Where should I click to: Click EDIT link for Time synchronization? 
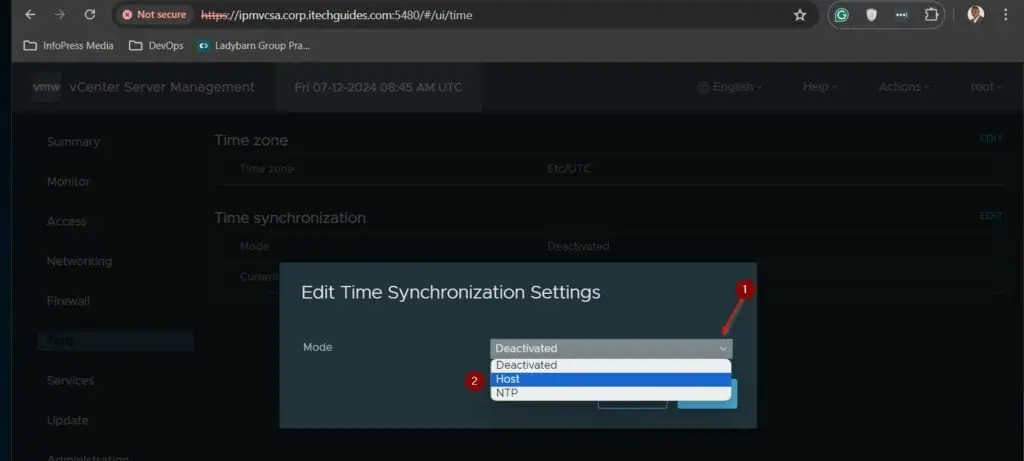(x=991, y=215)
